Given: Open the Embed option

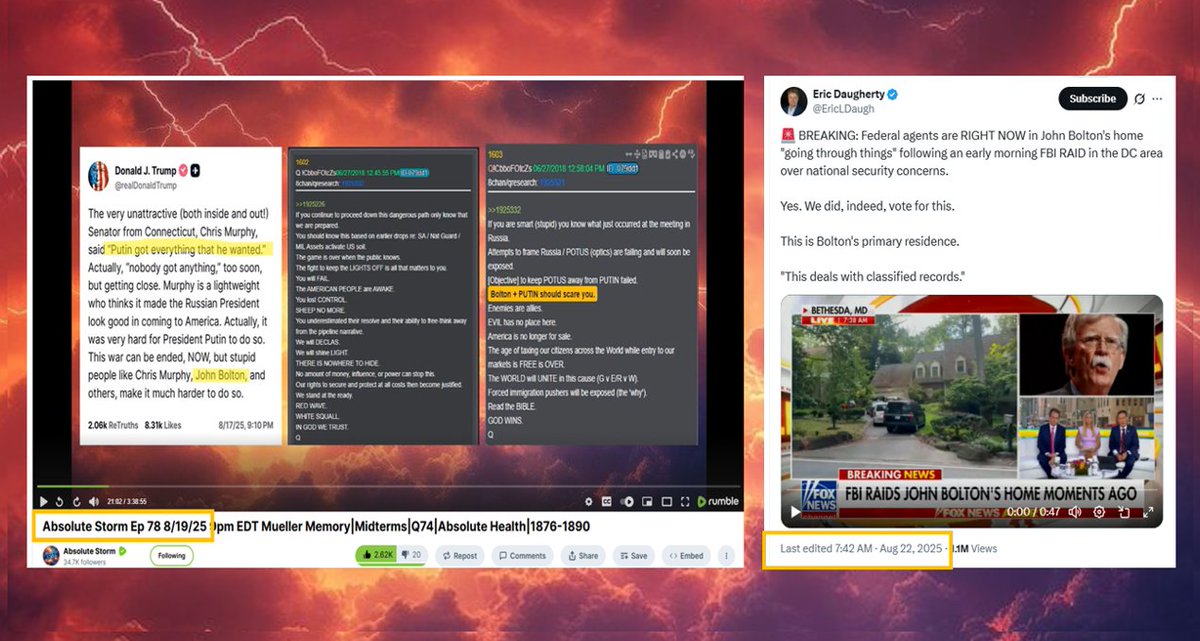Looking at the screenshot, I should (686, 555).
